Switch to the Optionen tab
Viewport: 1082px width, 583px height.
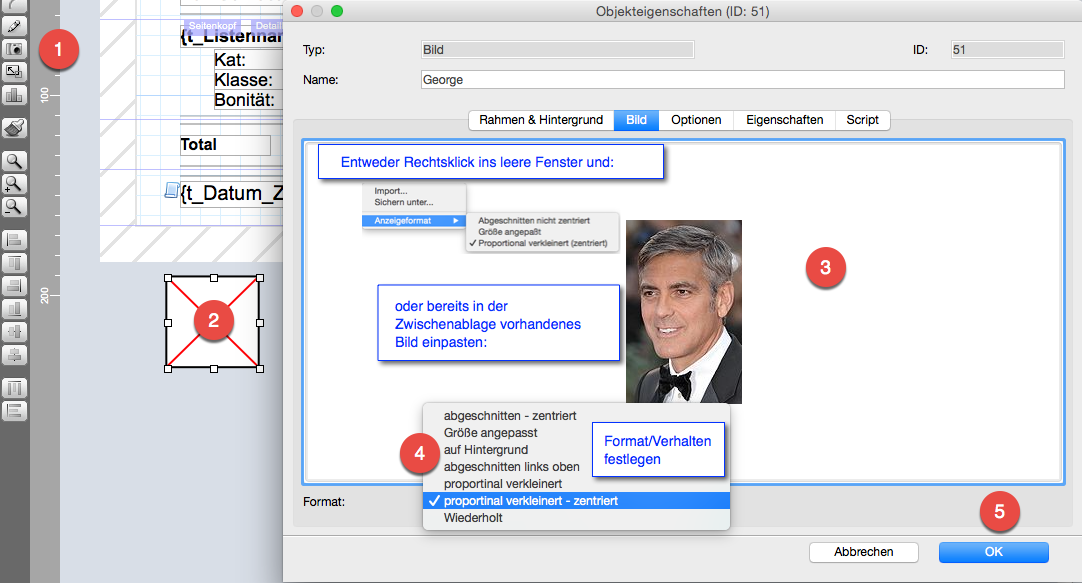point(696,120)
